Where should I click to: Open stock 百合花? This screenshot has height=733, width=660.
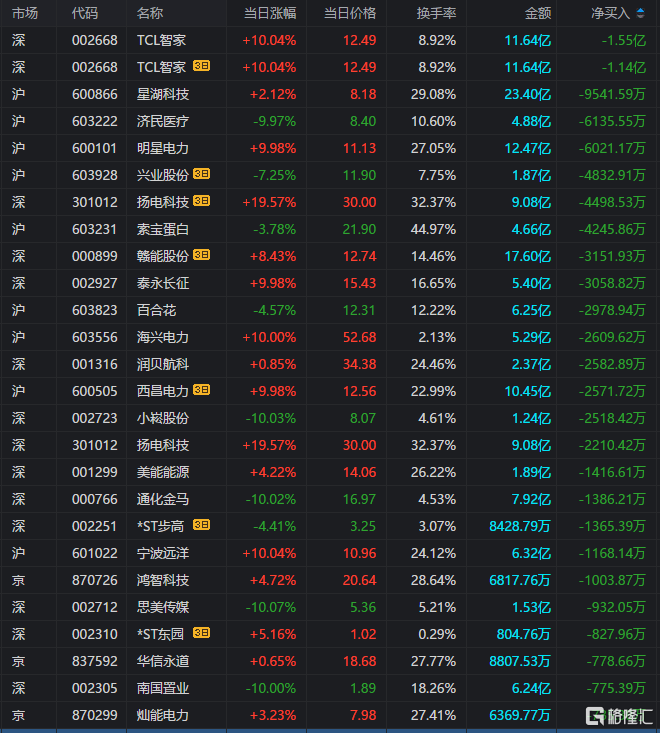pyautogui.click(x=156, y=310)
